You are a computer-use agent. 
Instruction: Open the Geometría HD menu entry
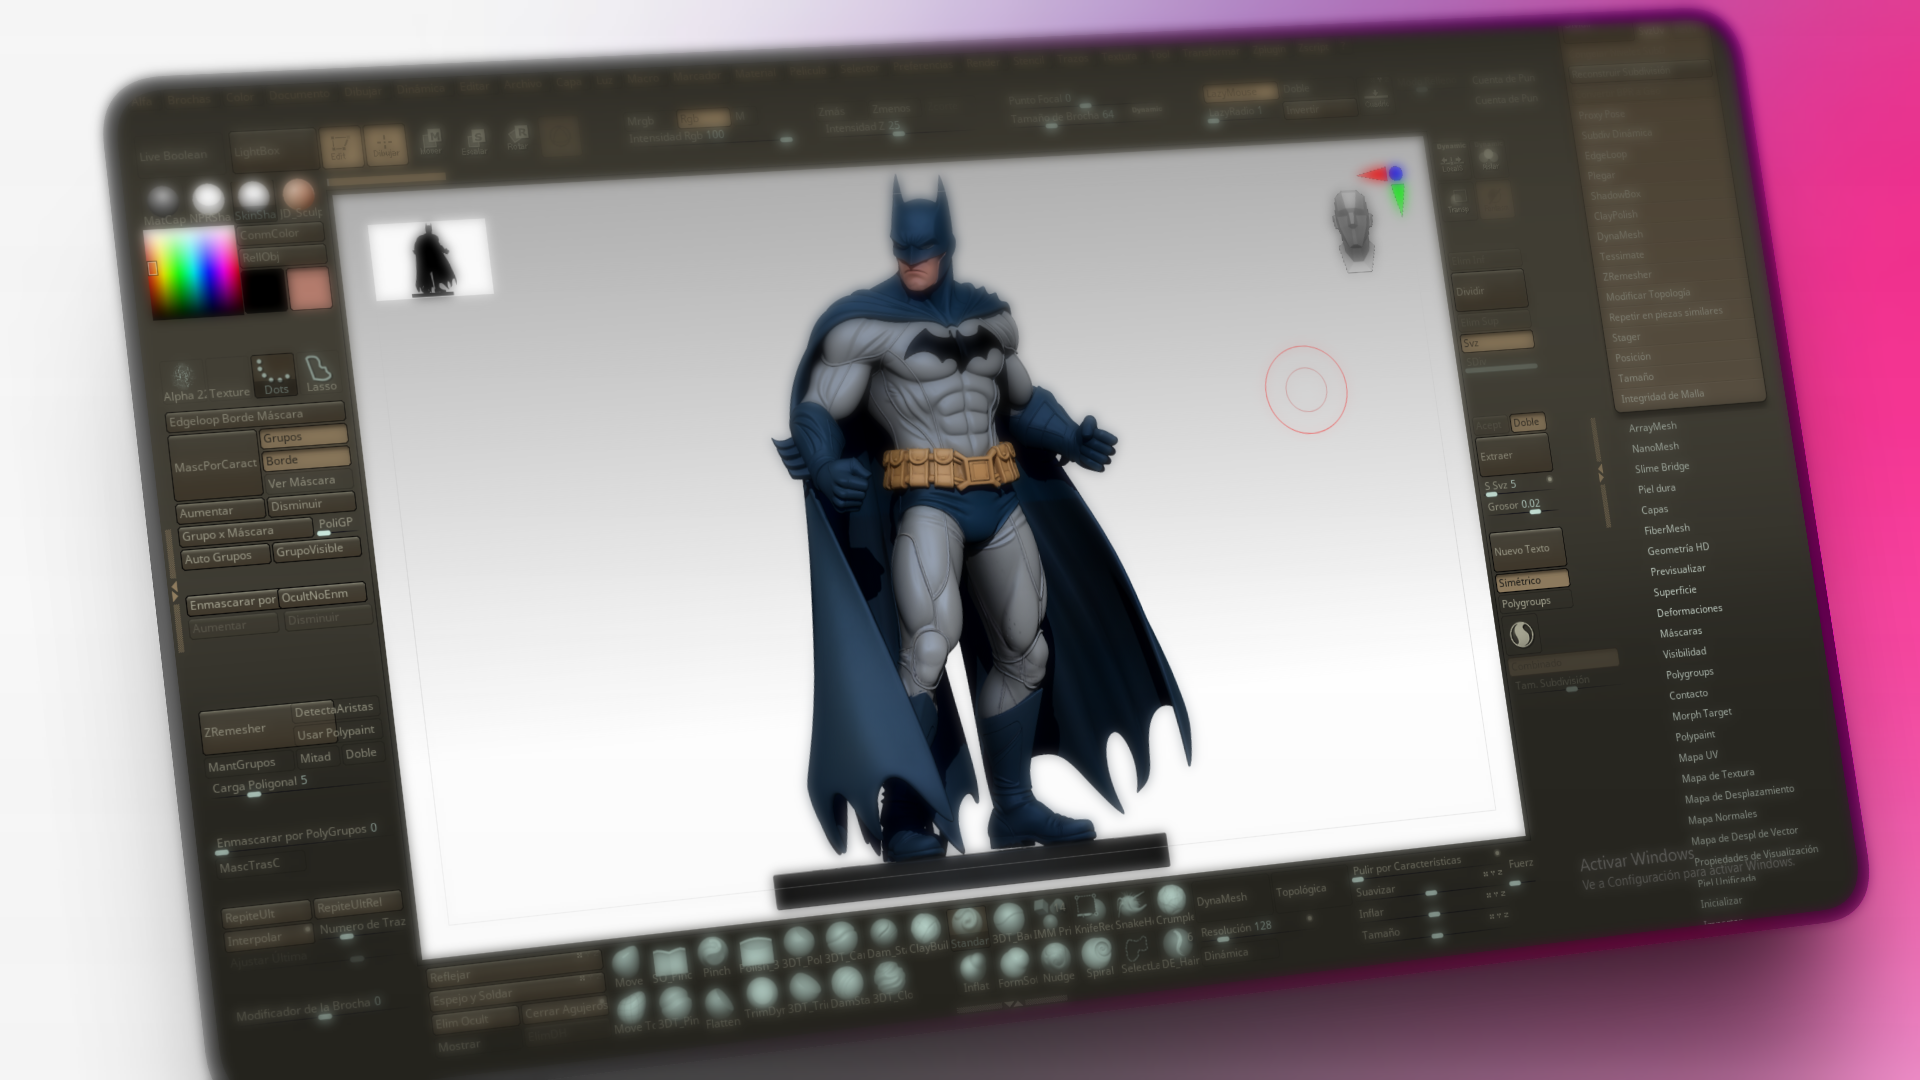click(x=1677, y=549)
